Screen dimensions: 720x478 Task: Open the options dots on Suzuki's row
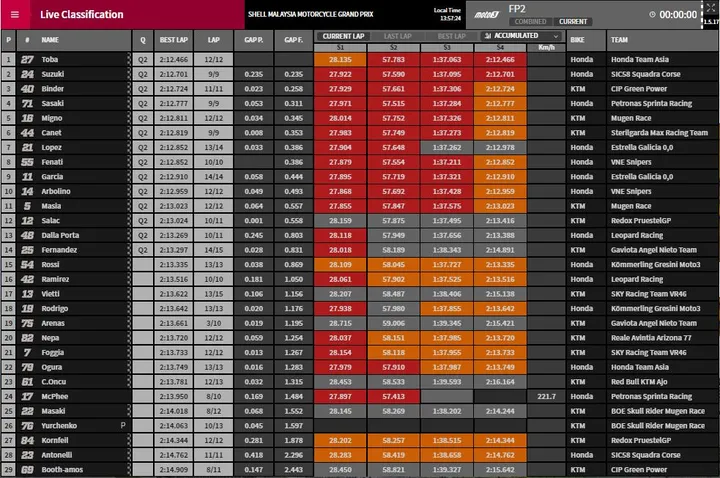click(129, 74)
